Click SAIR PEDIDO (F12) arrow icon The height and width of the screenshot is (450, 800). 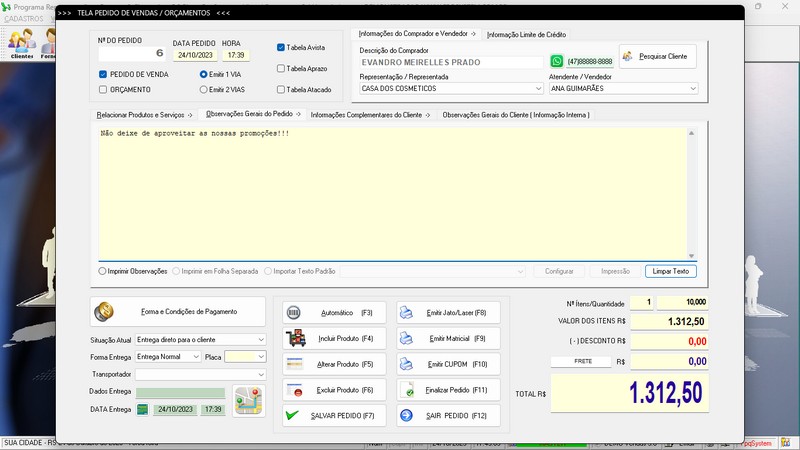point(408,415)
